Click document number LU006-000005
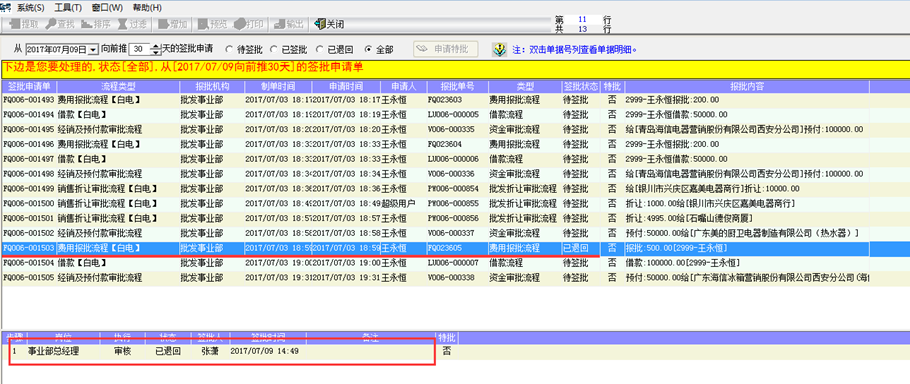This screenshot has height=384, width=910. coord(453,115)
